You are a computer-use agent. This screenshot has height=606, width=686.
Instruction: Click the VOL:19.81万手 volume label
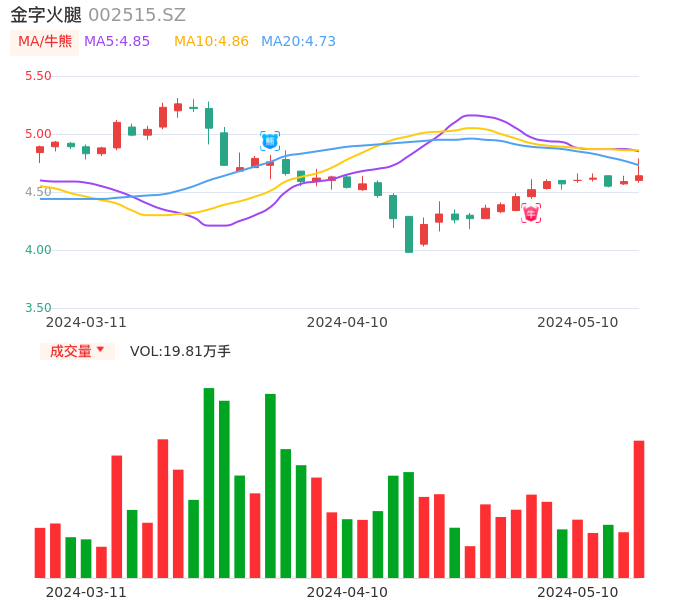point(180,351)
